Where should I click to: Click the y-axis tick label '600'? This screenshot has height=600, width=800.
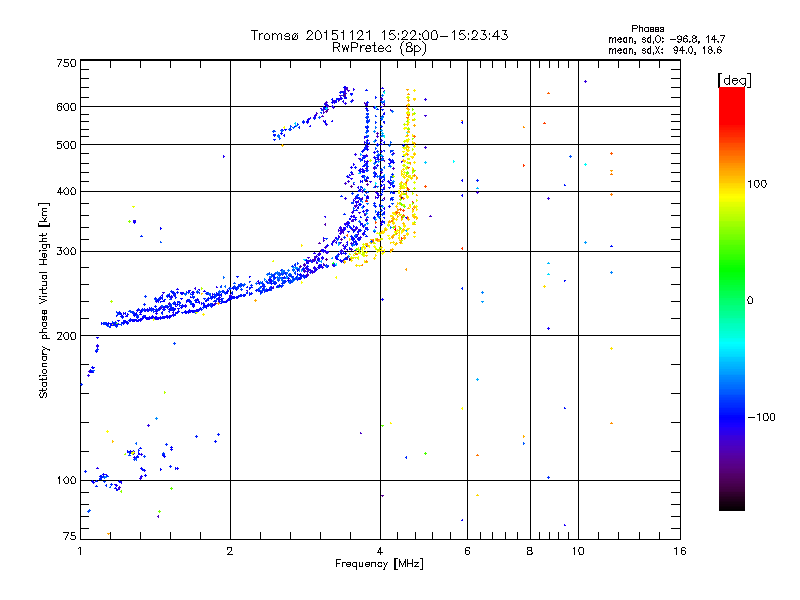(x=66, y=107)
